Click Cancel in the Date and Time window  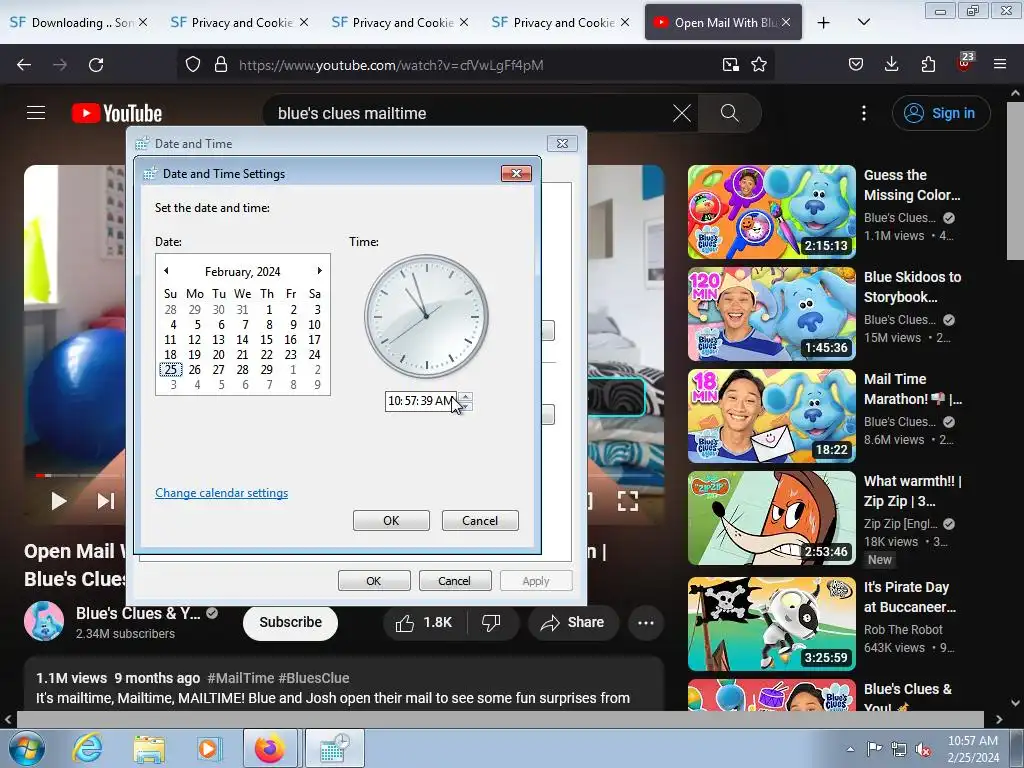point(455,581)
